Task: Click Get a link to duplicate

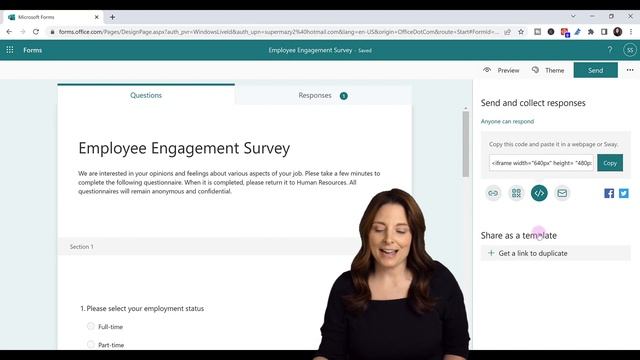Action: point(556,253)
